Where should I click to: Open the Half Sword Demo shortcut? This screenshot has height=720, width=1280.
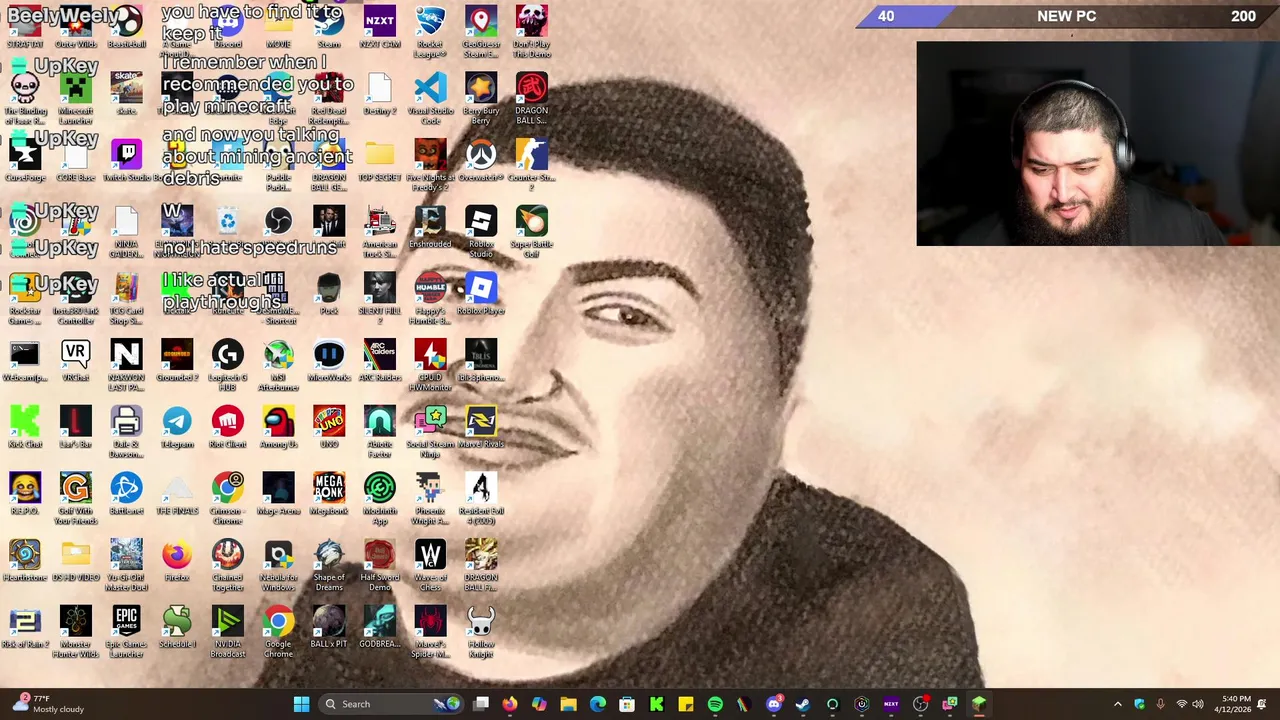pyautogui.click(x=379, y=565)
